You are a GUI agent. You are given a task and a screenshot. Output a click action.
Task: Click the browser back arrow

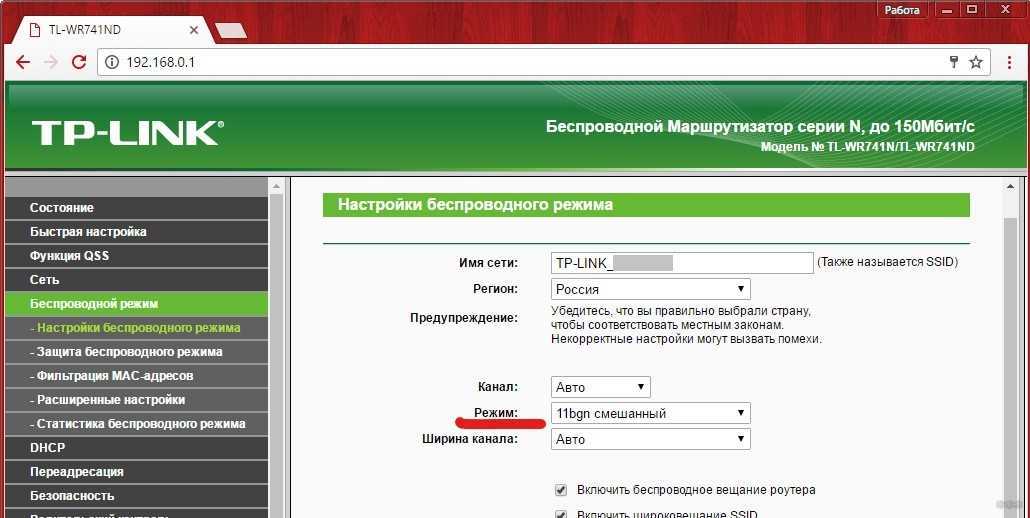22,62
